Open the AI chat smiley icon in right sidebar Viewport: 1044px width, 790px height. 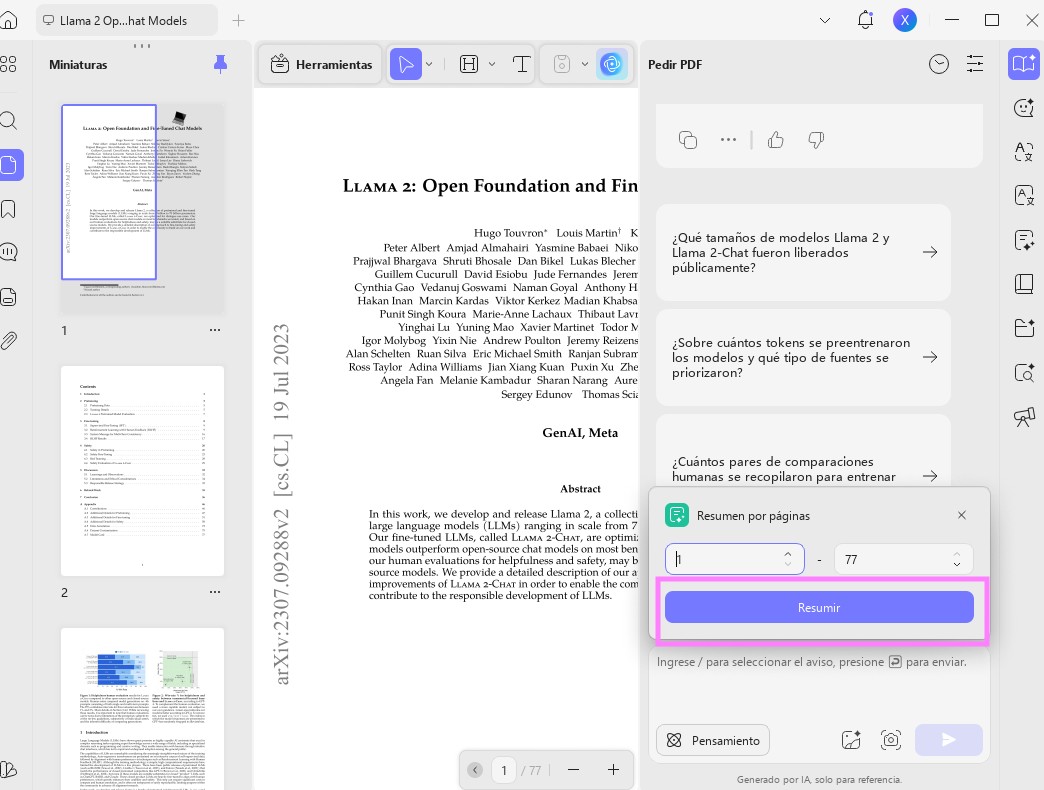pos(1024,108)
